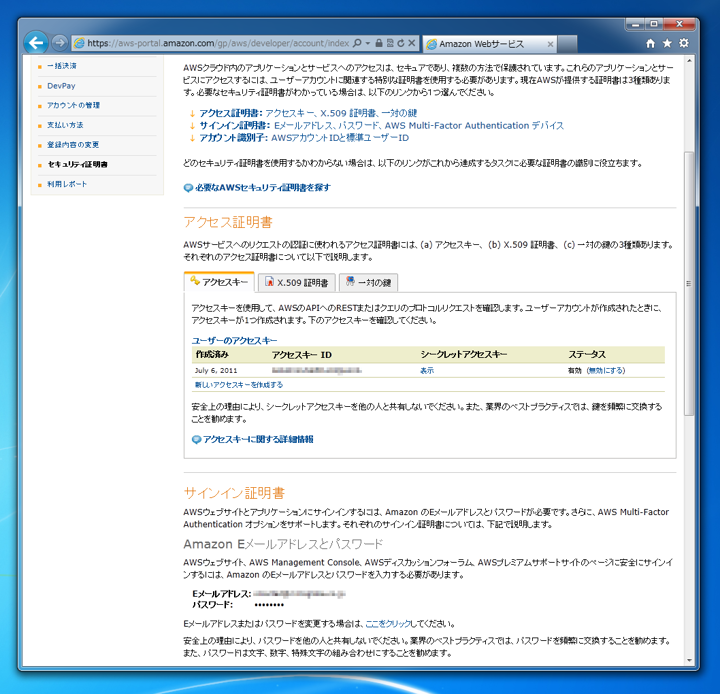Go back with the browser back arrow
The image size is (720, 694).
(36, 43)
